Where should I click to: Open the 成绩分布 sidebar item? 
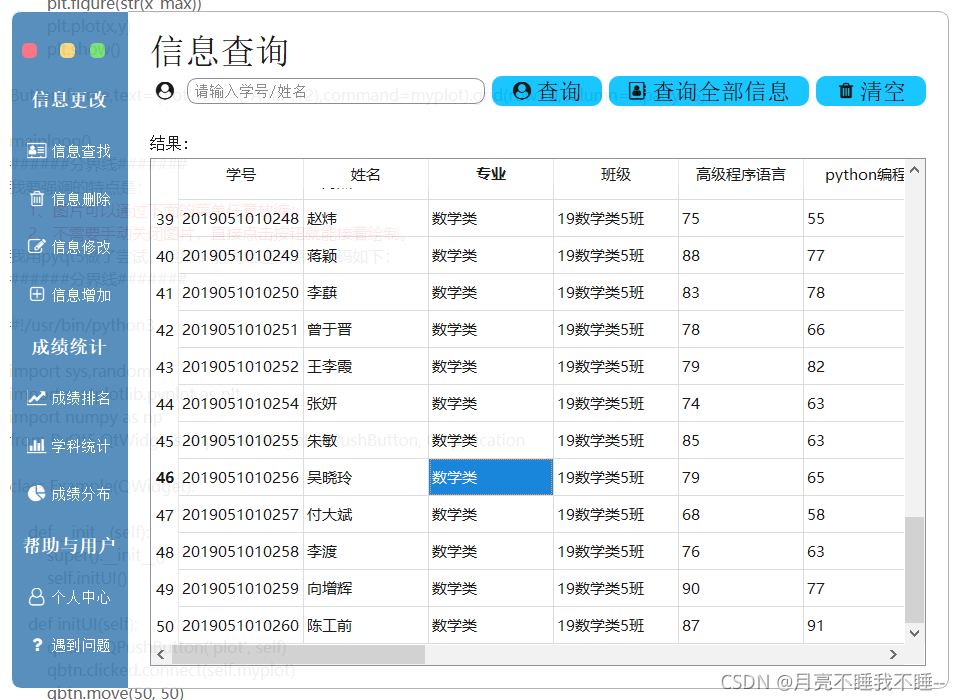[69, 494]
